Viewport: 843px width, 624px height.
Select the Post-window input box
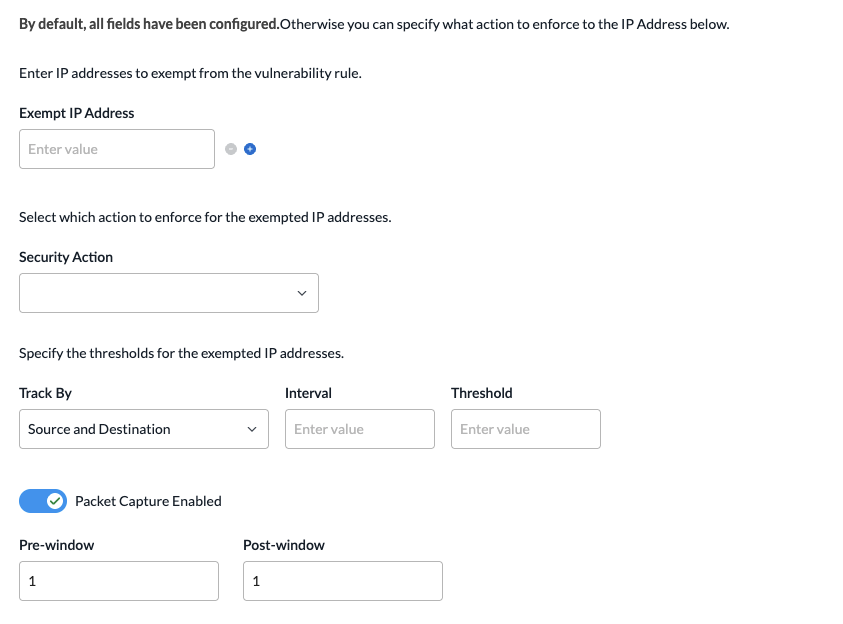pyautogui.click(x=343, y=581)
